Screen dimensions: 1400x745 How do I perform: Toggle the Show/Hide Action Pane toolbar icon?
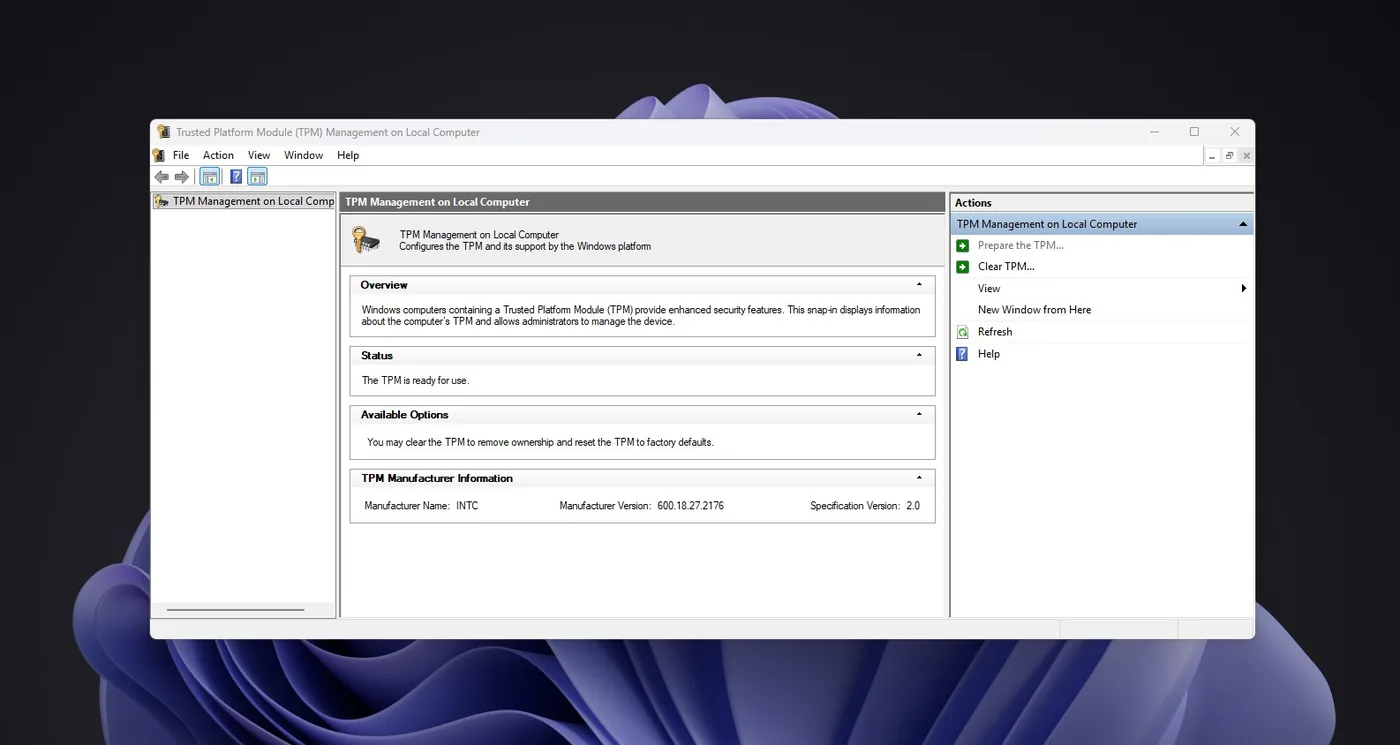(x=257, y=177)
